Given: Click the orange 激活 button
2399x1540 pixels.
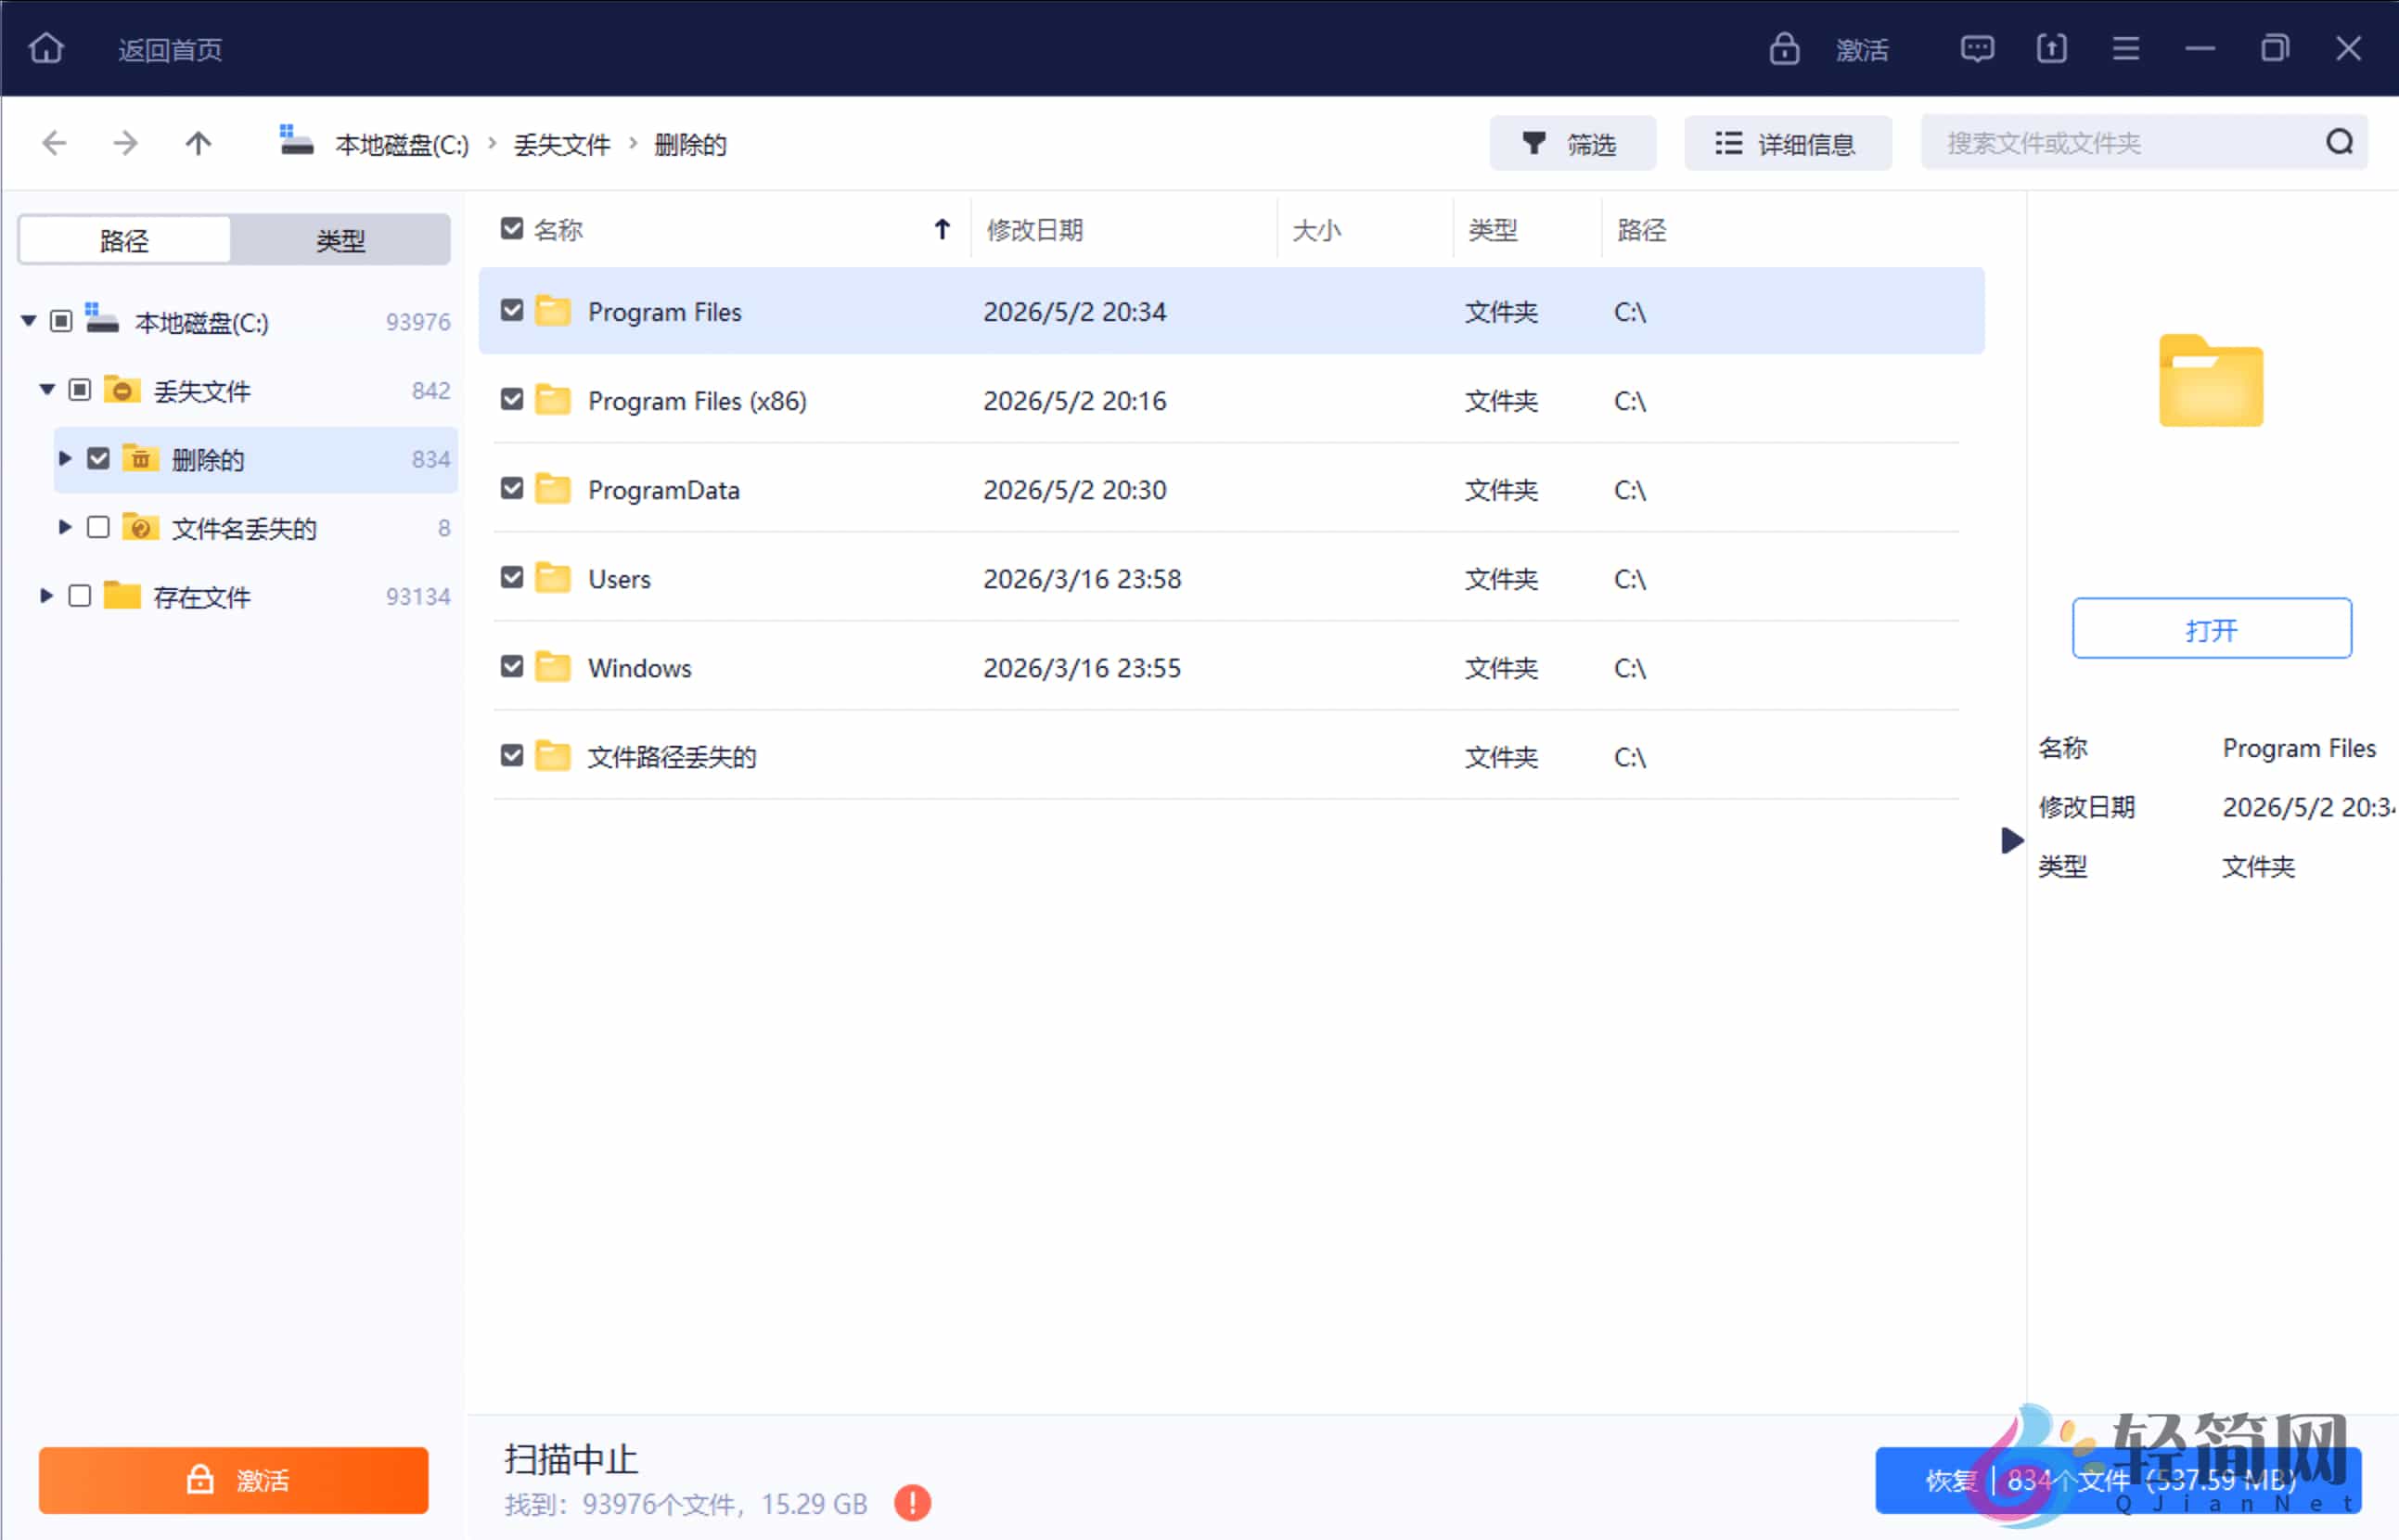Looking at the screenshot, I should tap(234, 1479).
